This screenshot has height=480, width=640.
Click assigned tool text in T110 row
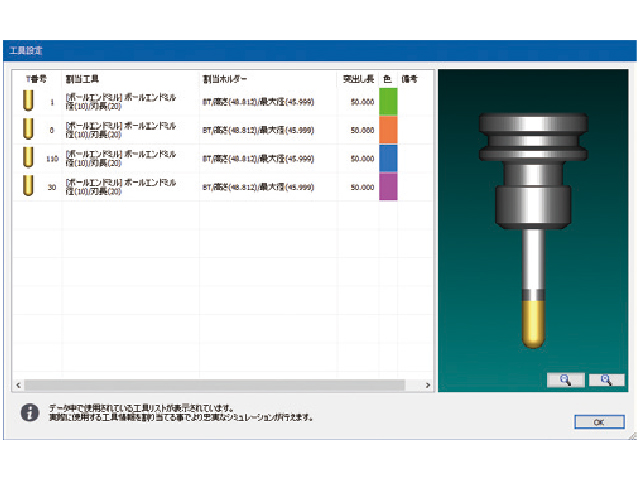click(121, 158)
